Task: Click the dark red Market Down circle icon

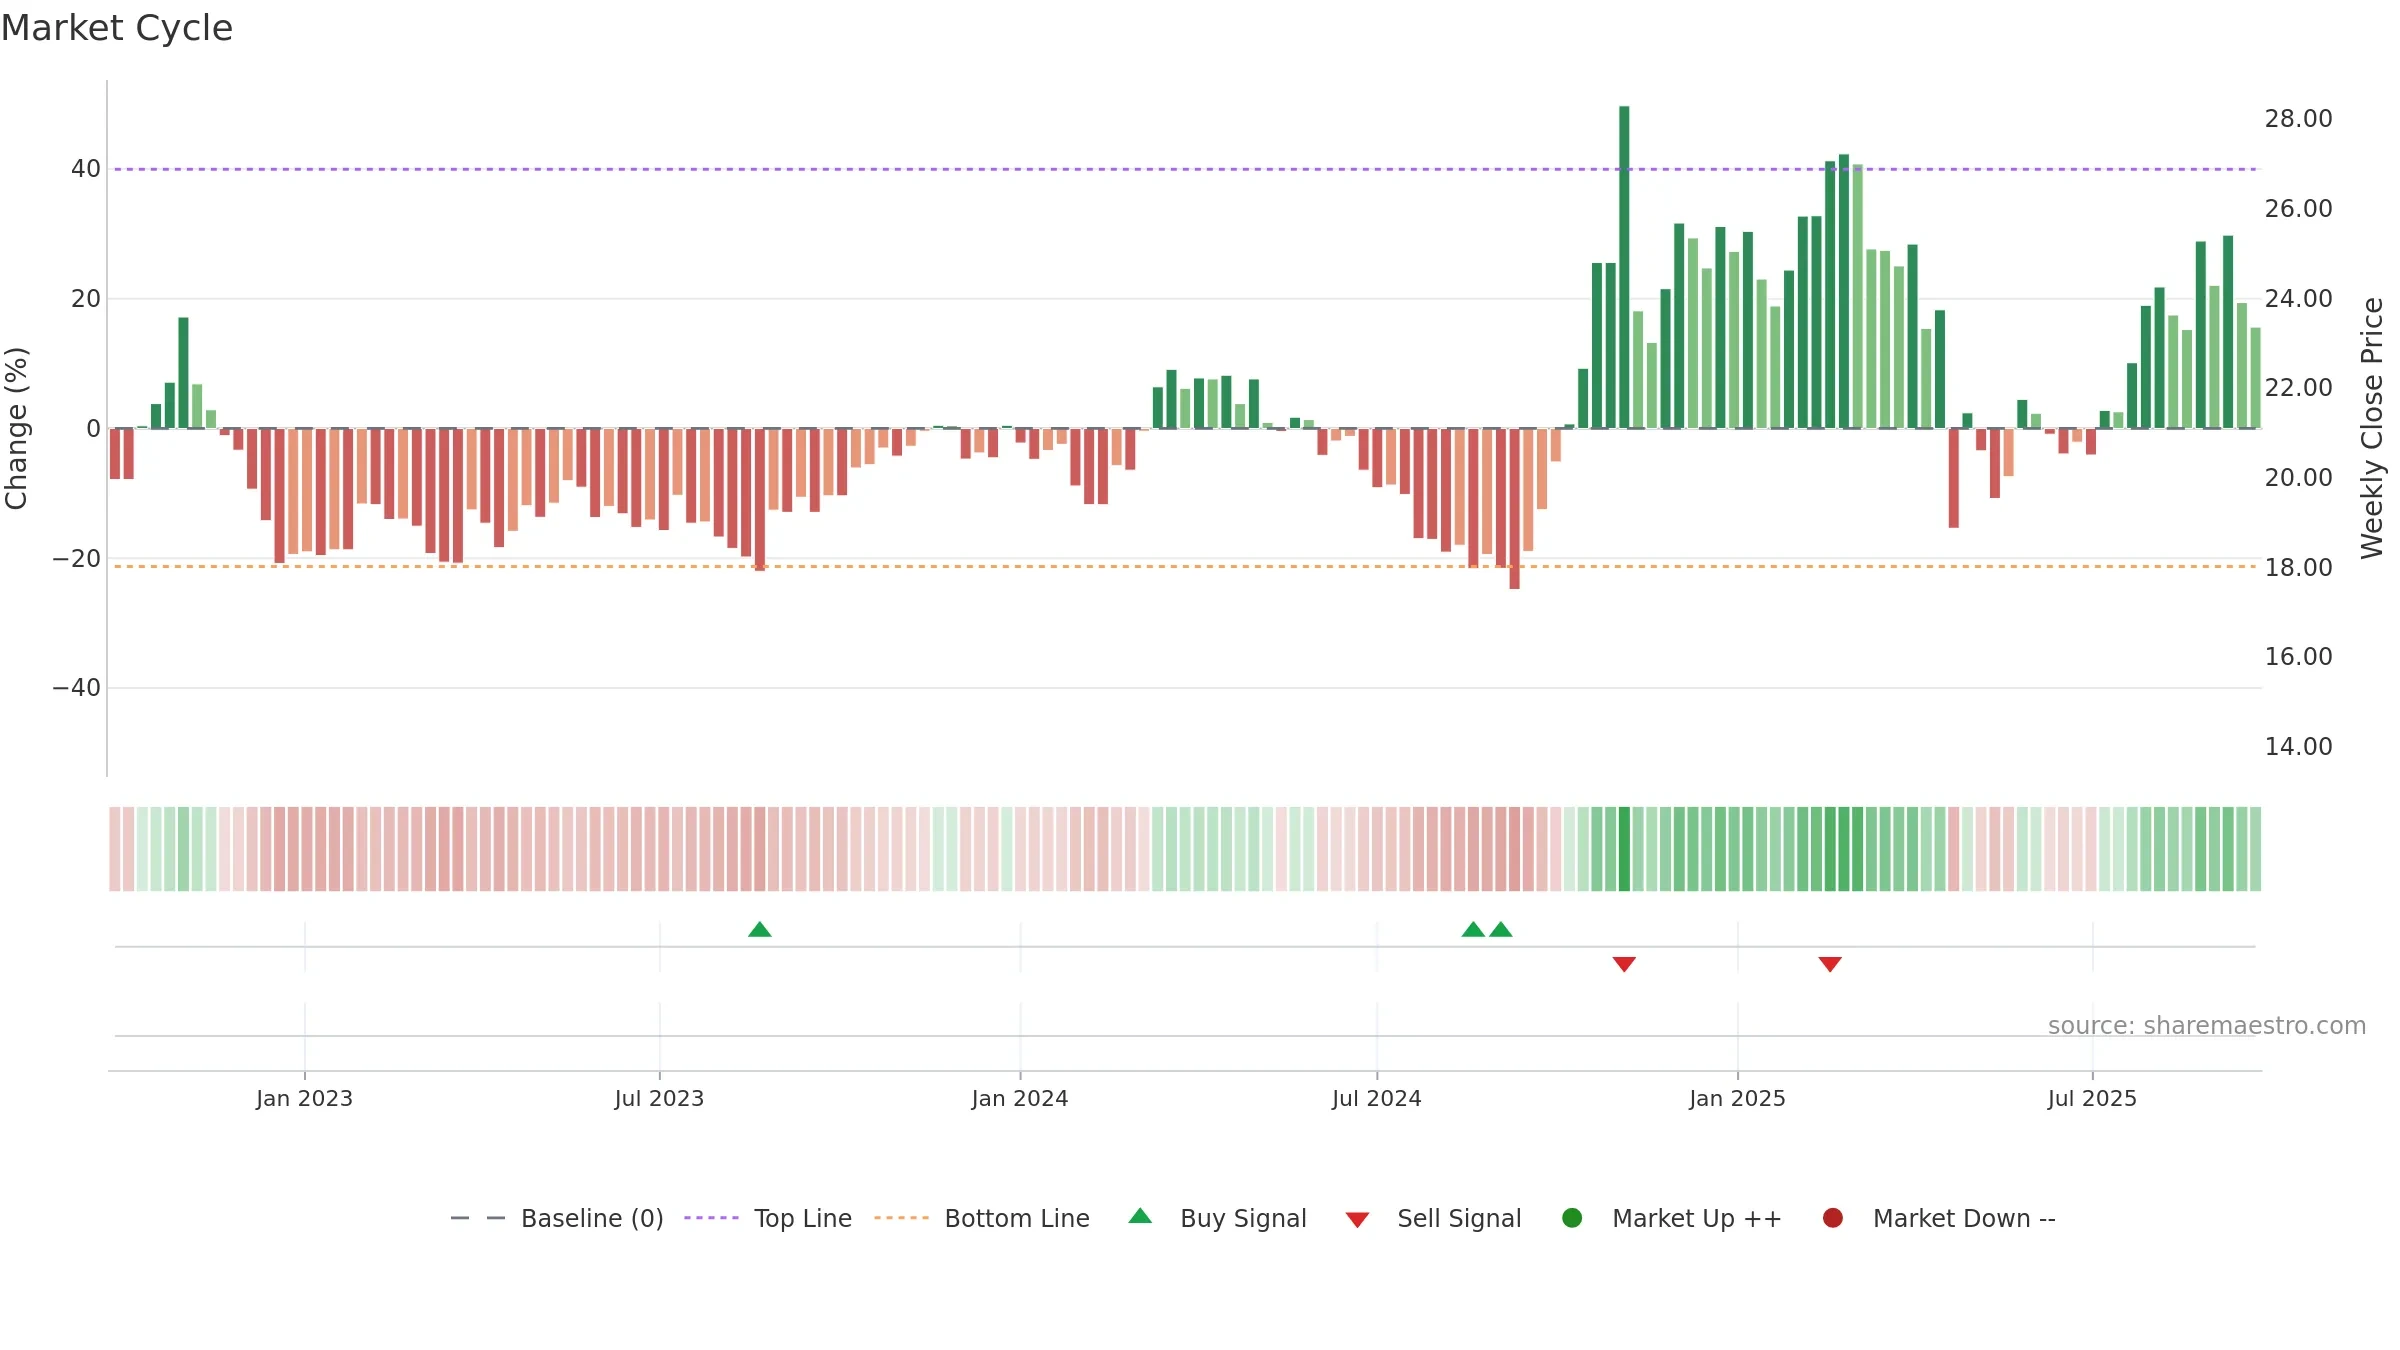Action: tap(1833, 1218)
